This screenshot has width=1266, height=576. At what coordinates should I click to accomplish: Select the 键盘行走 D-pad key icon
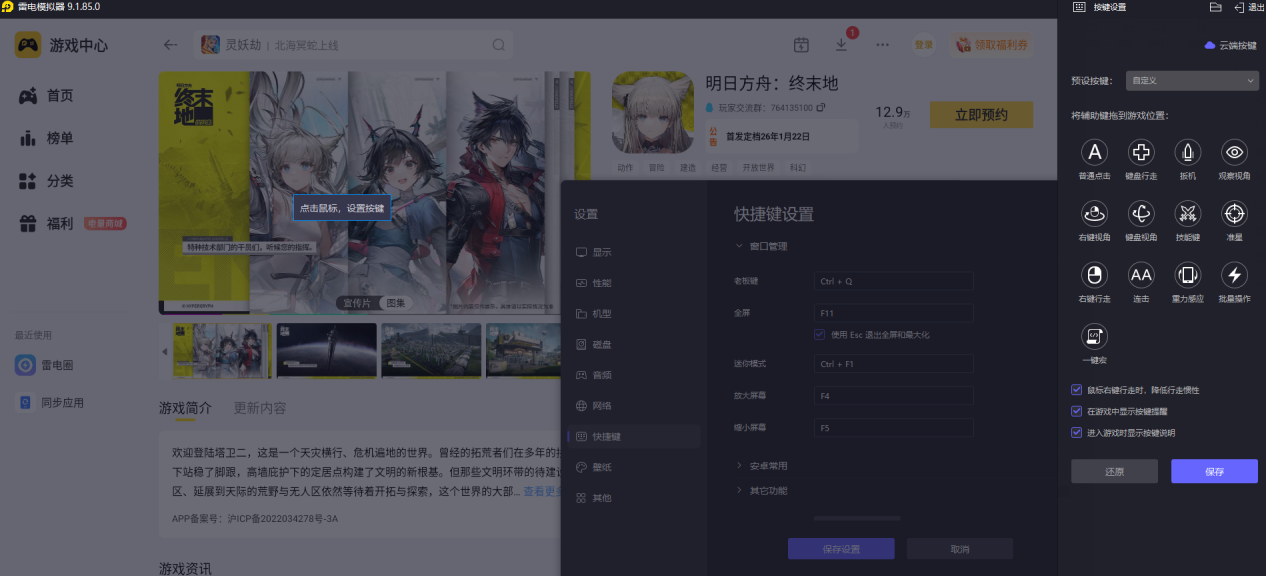pyautogui.click(x=1141, y=152)
